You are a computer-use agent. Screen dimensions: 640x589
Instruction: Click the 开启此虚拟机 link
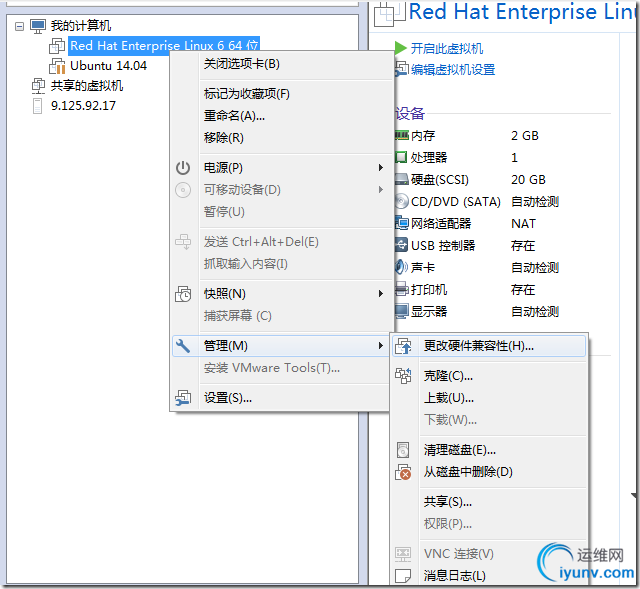(x=447, y=49)
